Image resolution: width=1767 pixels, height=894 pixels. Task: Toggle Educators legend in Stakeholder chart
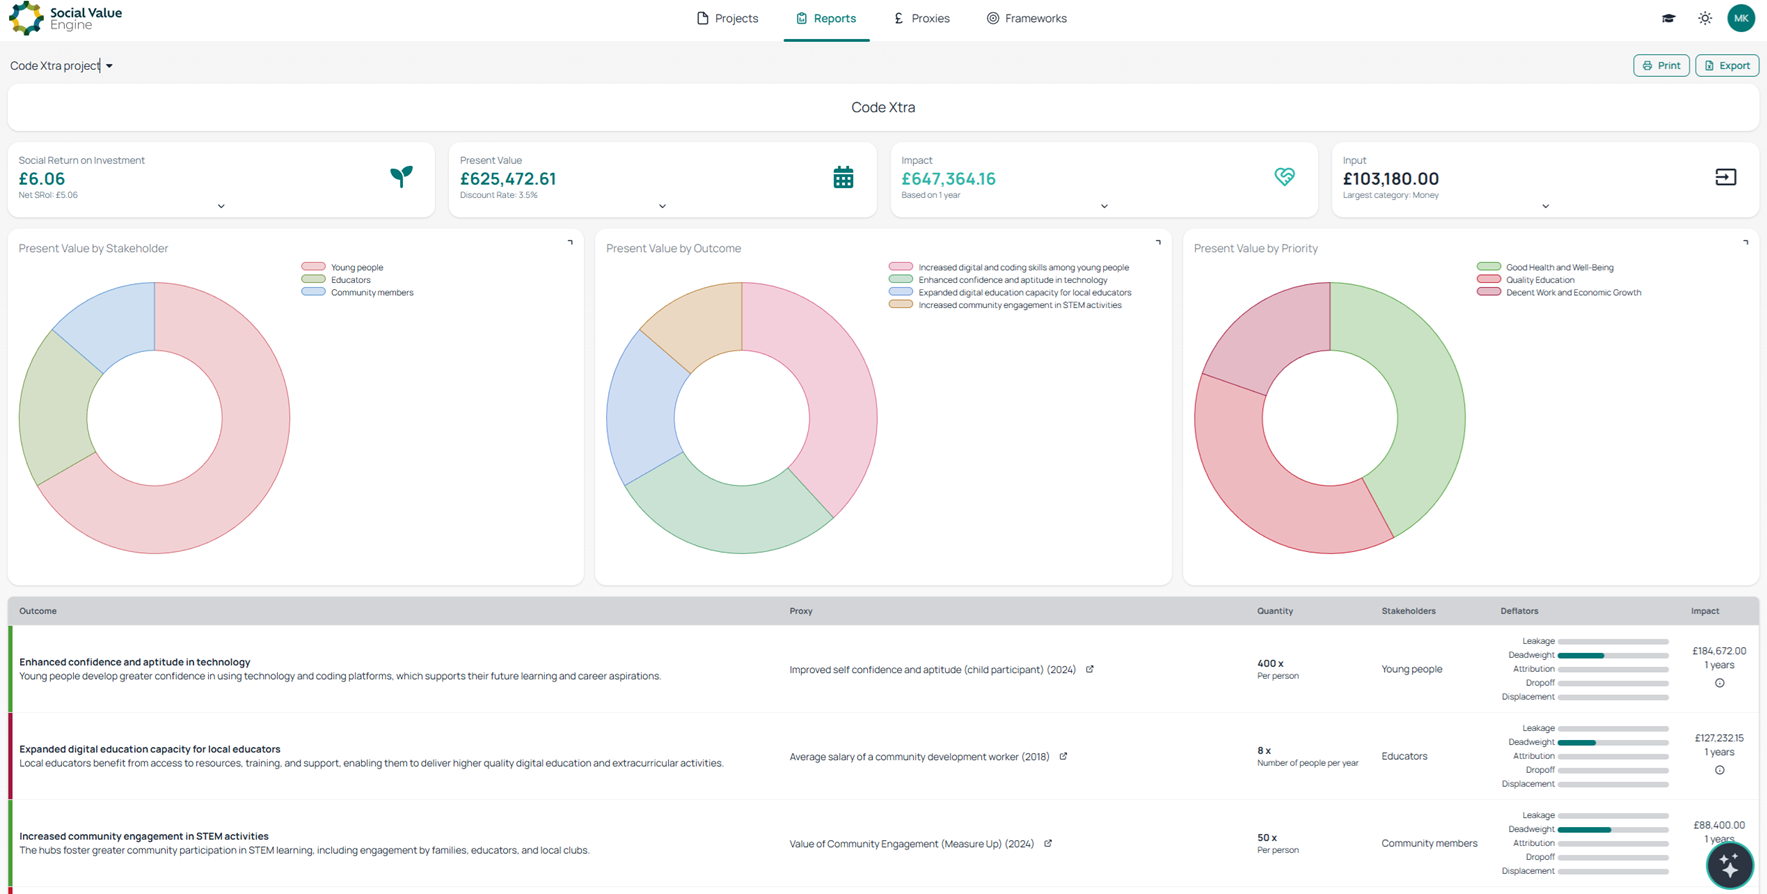[x=336, y=280]
